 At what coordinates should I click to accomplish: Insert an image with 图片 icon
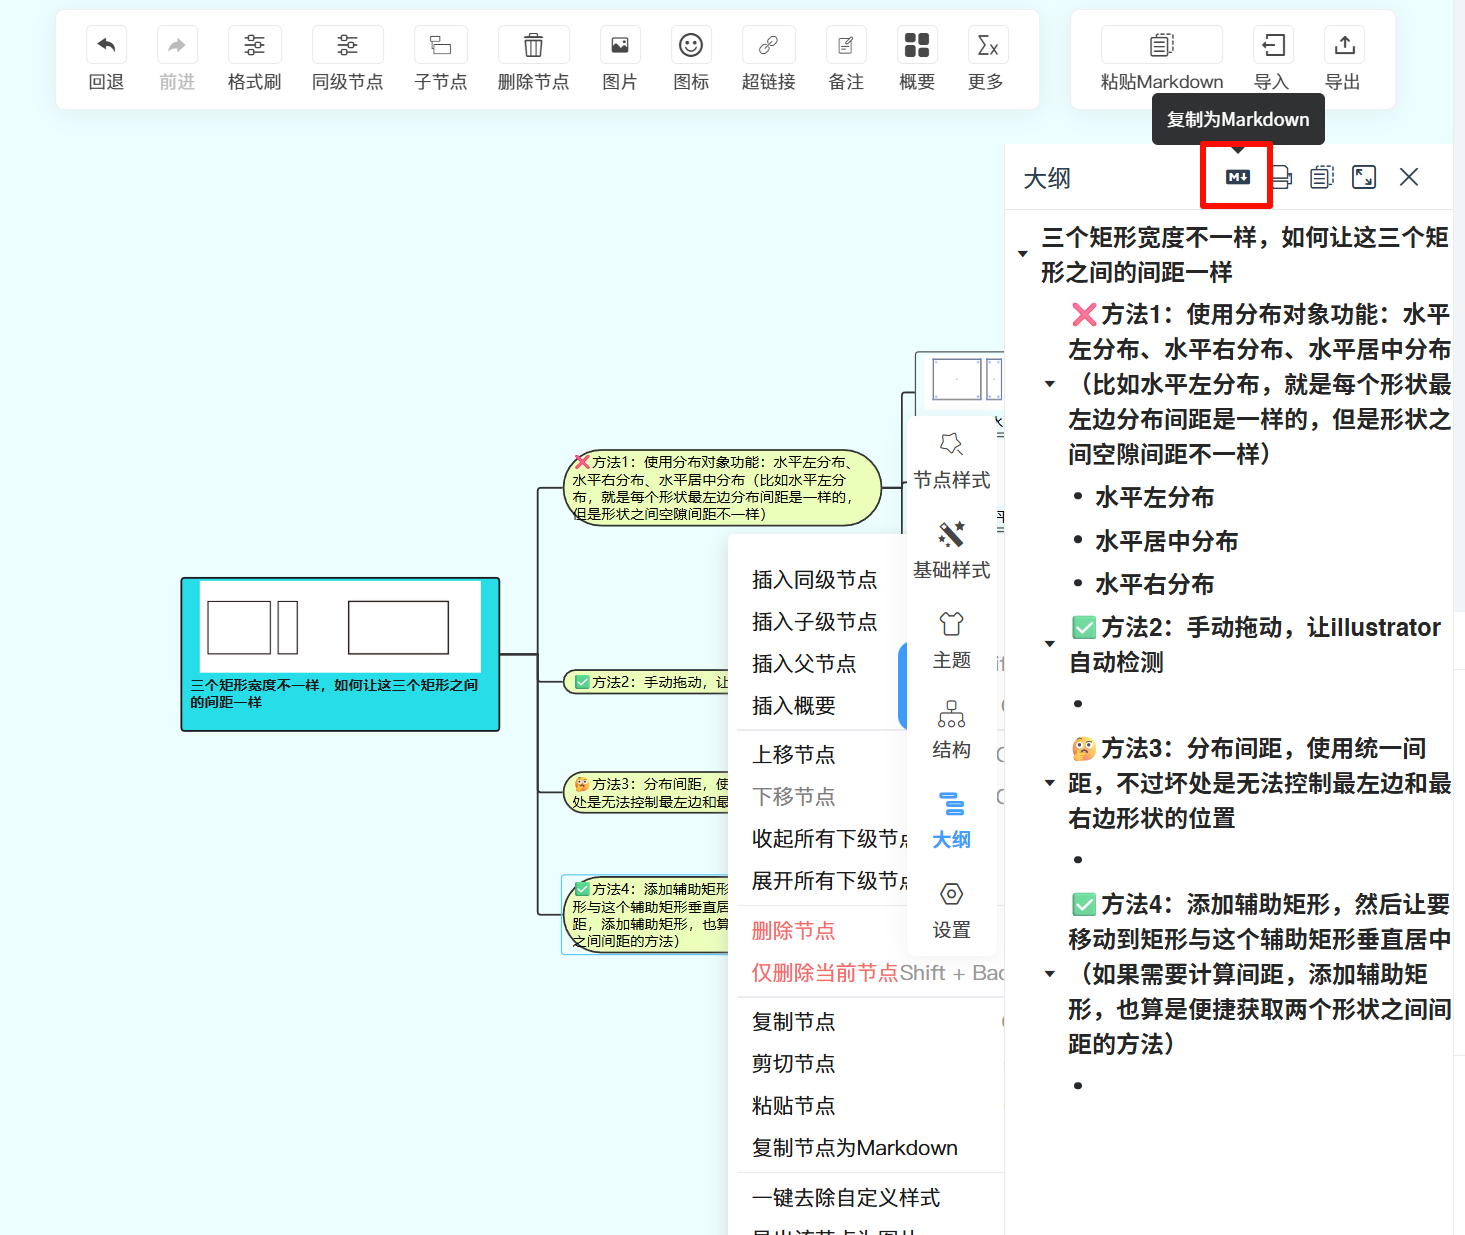[620, 46]
